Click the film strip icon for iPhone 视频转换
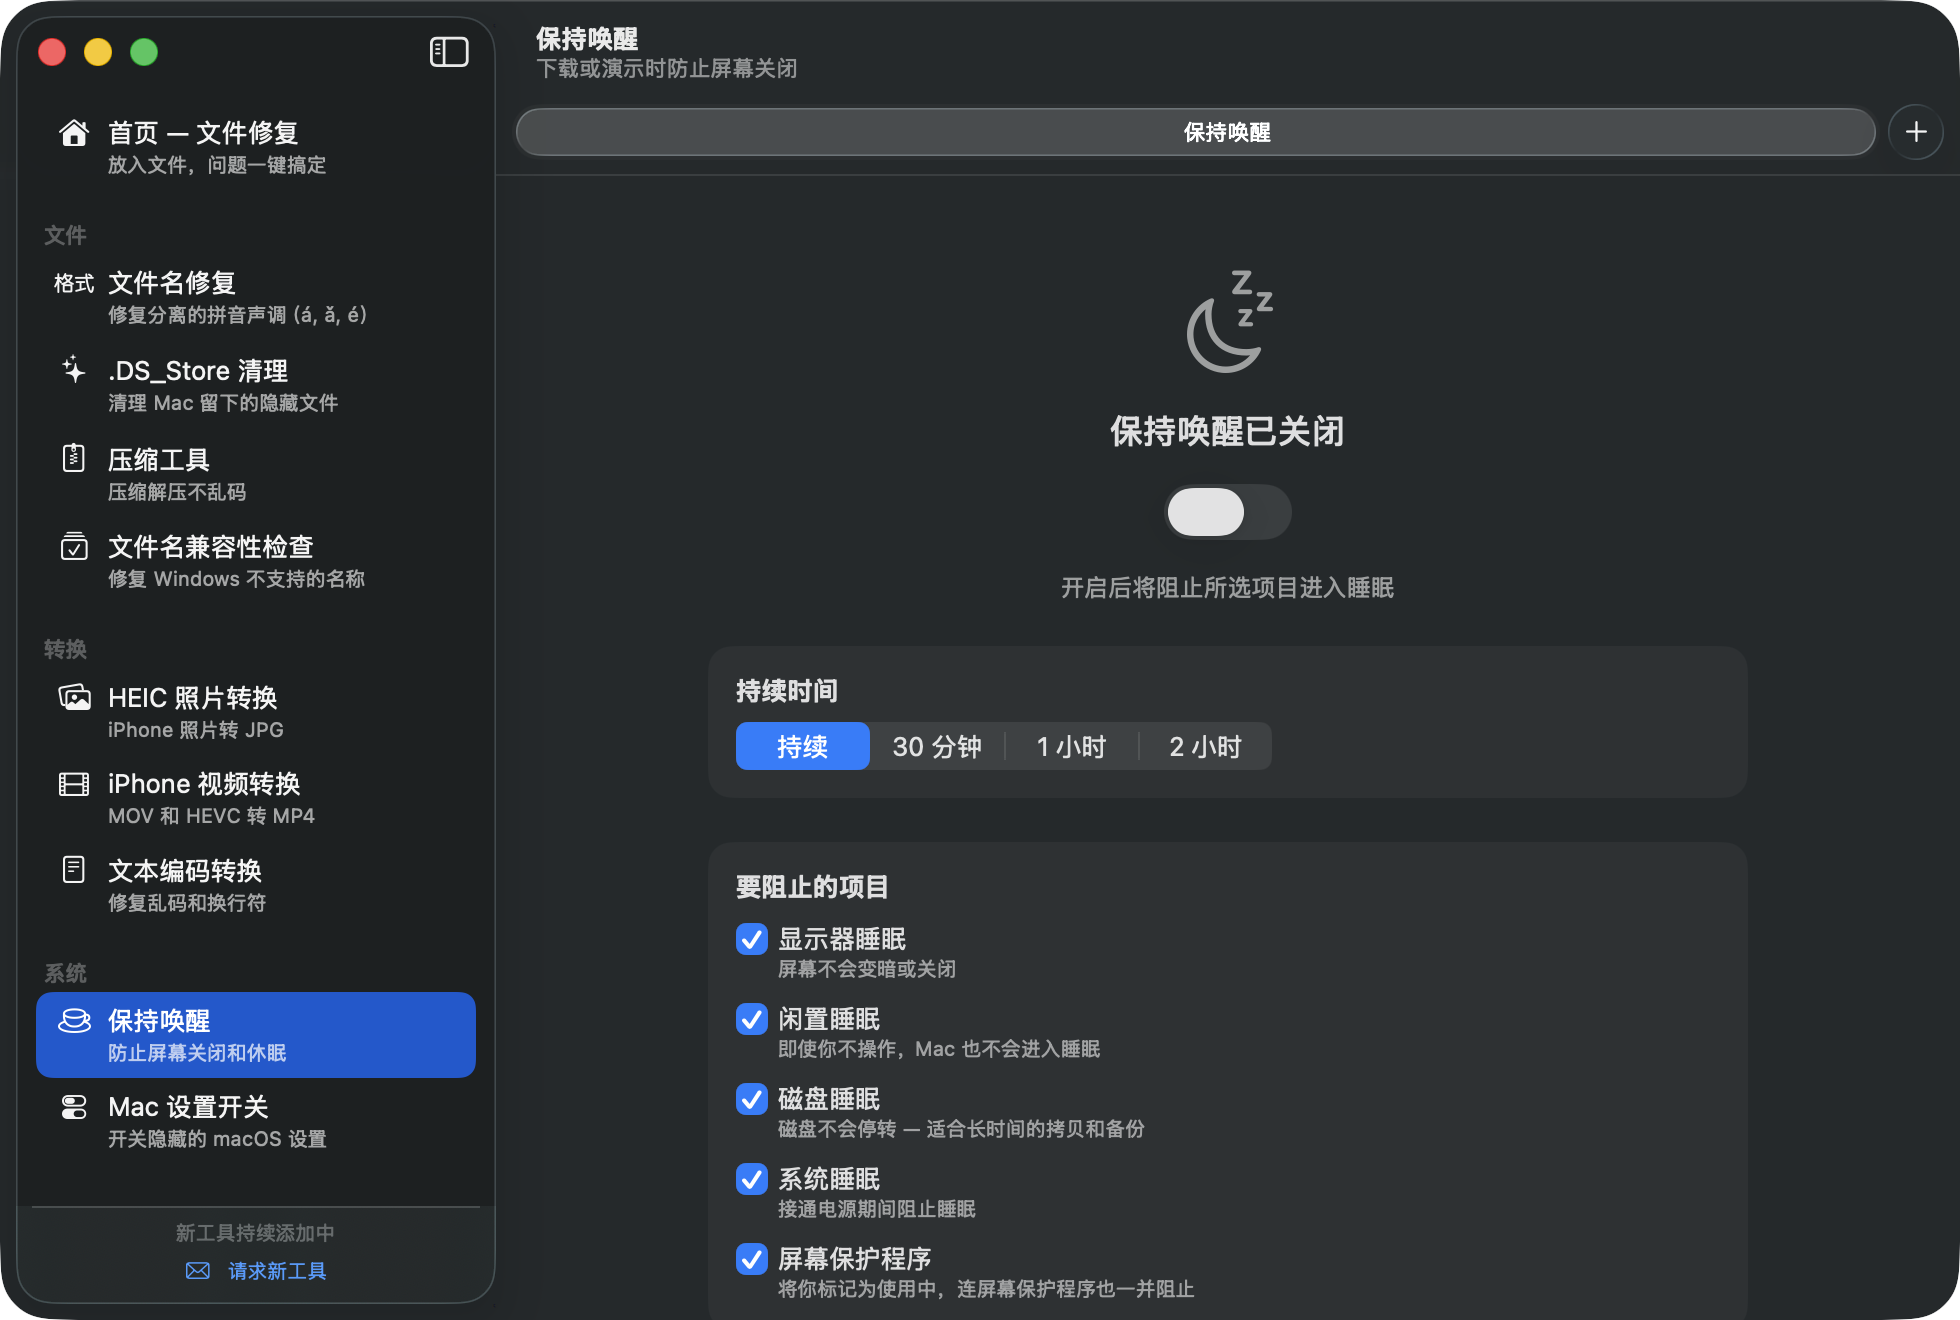 74,784
